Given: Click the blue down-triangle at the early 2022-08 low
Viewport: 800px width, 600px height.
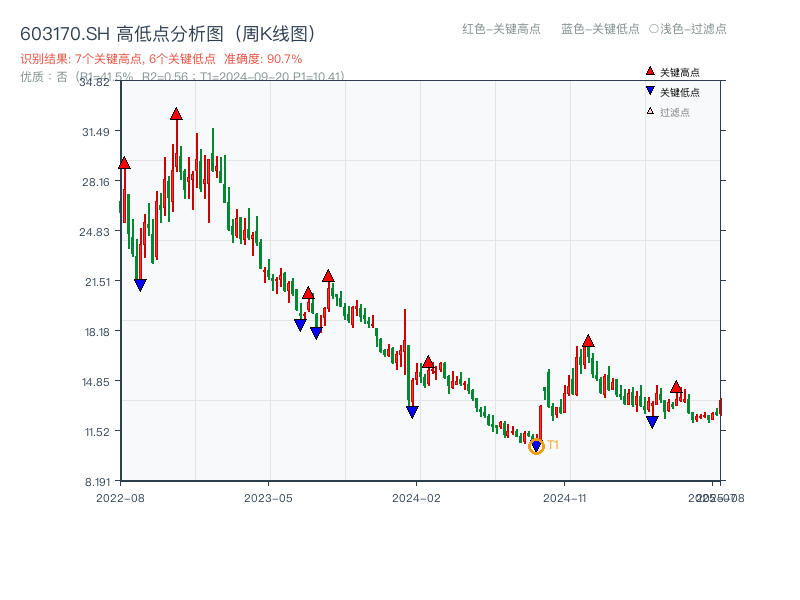Looking at the screenshot, I should coord(138,286).
